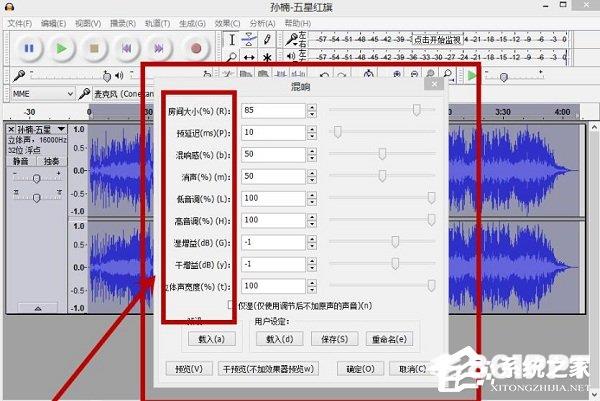Click the 重命名(e) rename button
The width and height of the screenshot is (600, 401).
pyautogui.click(x=389, y=339)
